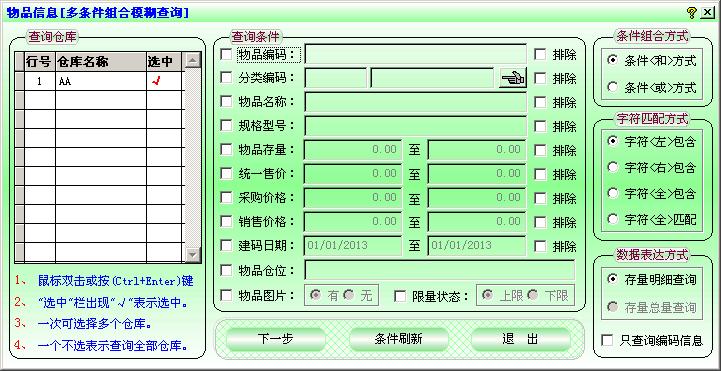Check the 物品仓位 condition checkbox
The width and height of the screenshot is (721, 371).
[x=226, y=270]
